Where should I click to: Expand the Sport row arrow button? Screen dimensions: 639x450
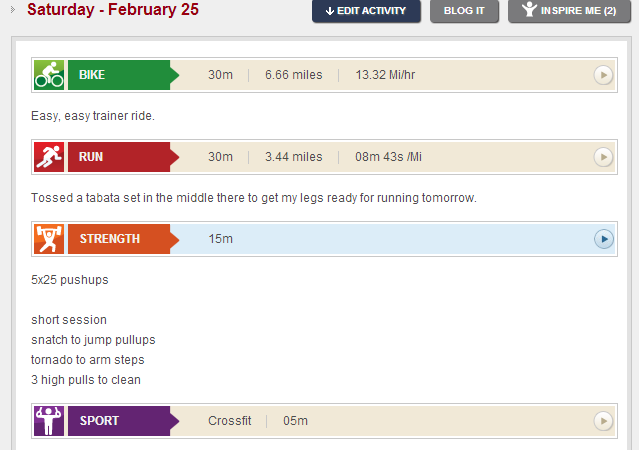click(x=603, y=421)
